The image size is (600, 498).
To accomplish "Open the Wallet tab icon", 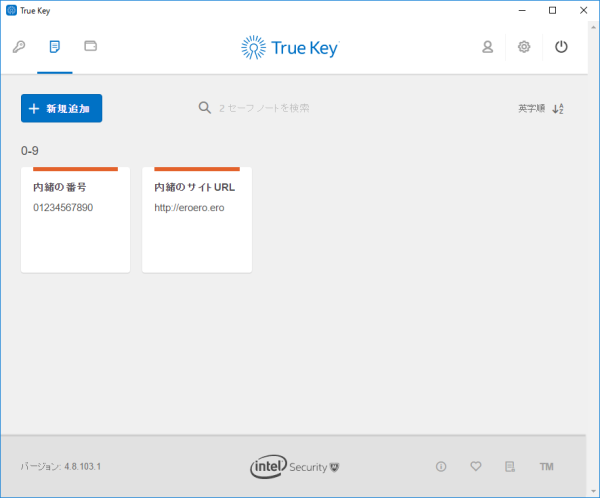I will 91,46.
